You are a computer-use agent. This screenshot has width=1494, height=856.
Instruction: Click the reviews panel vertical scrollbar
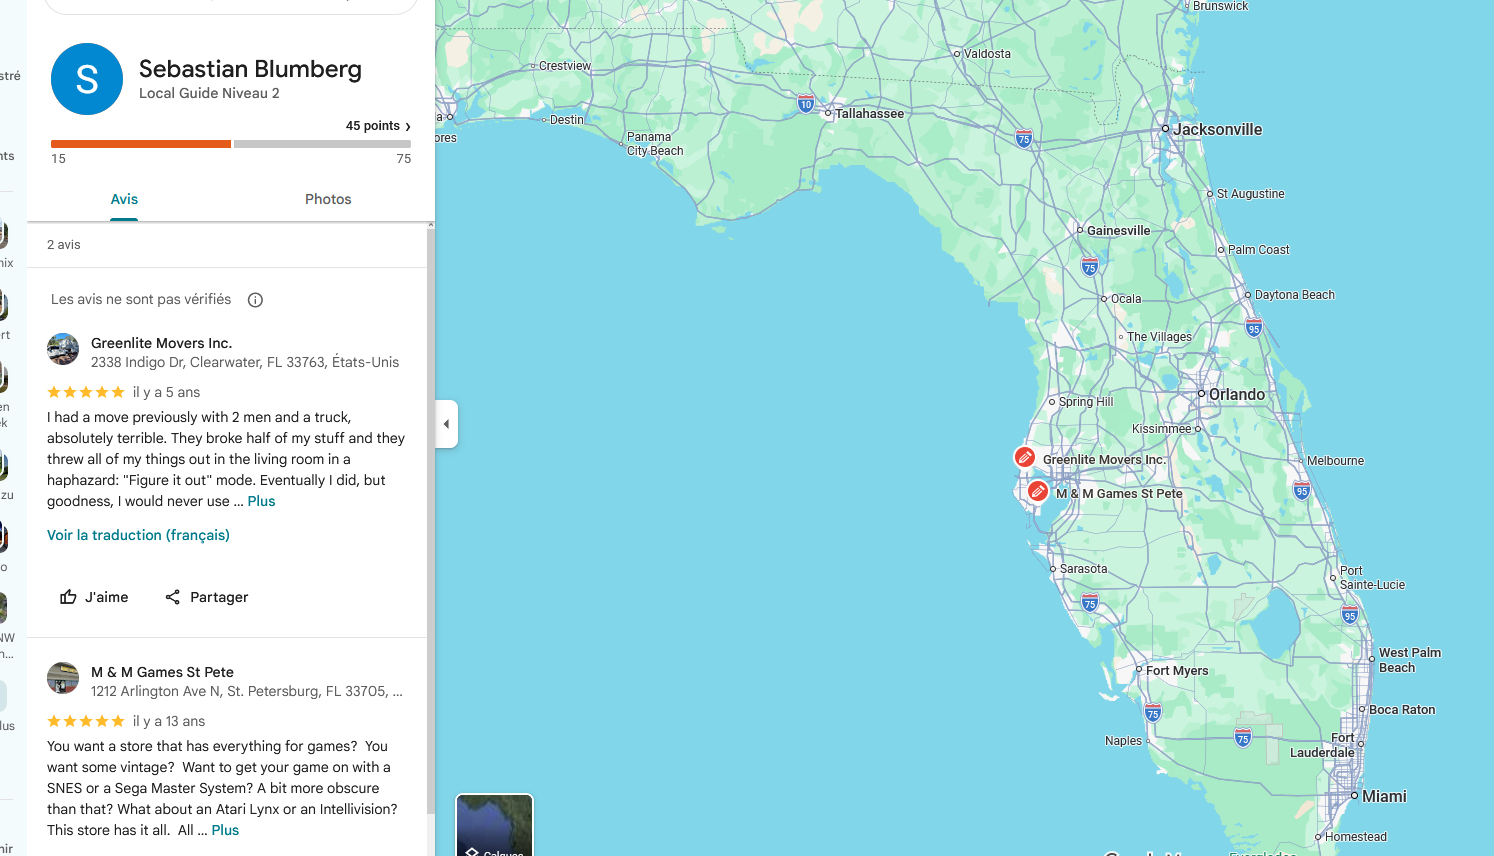431,520
